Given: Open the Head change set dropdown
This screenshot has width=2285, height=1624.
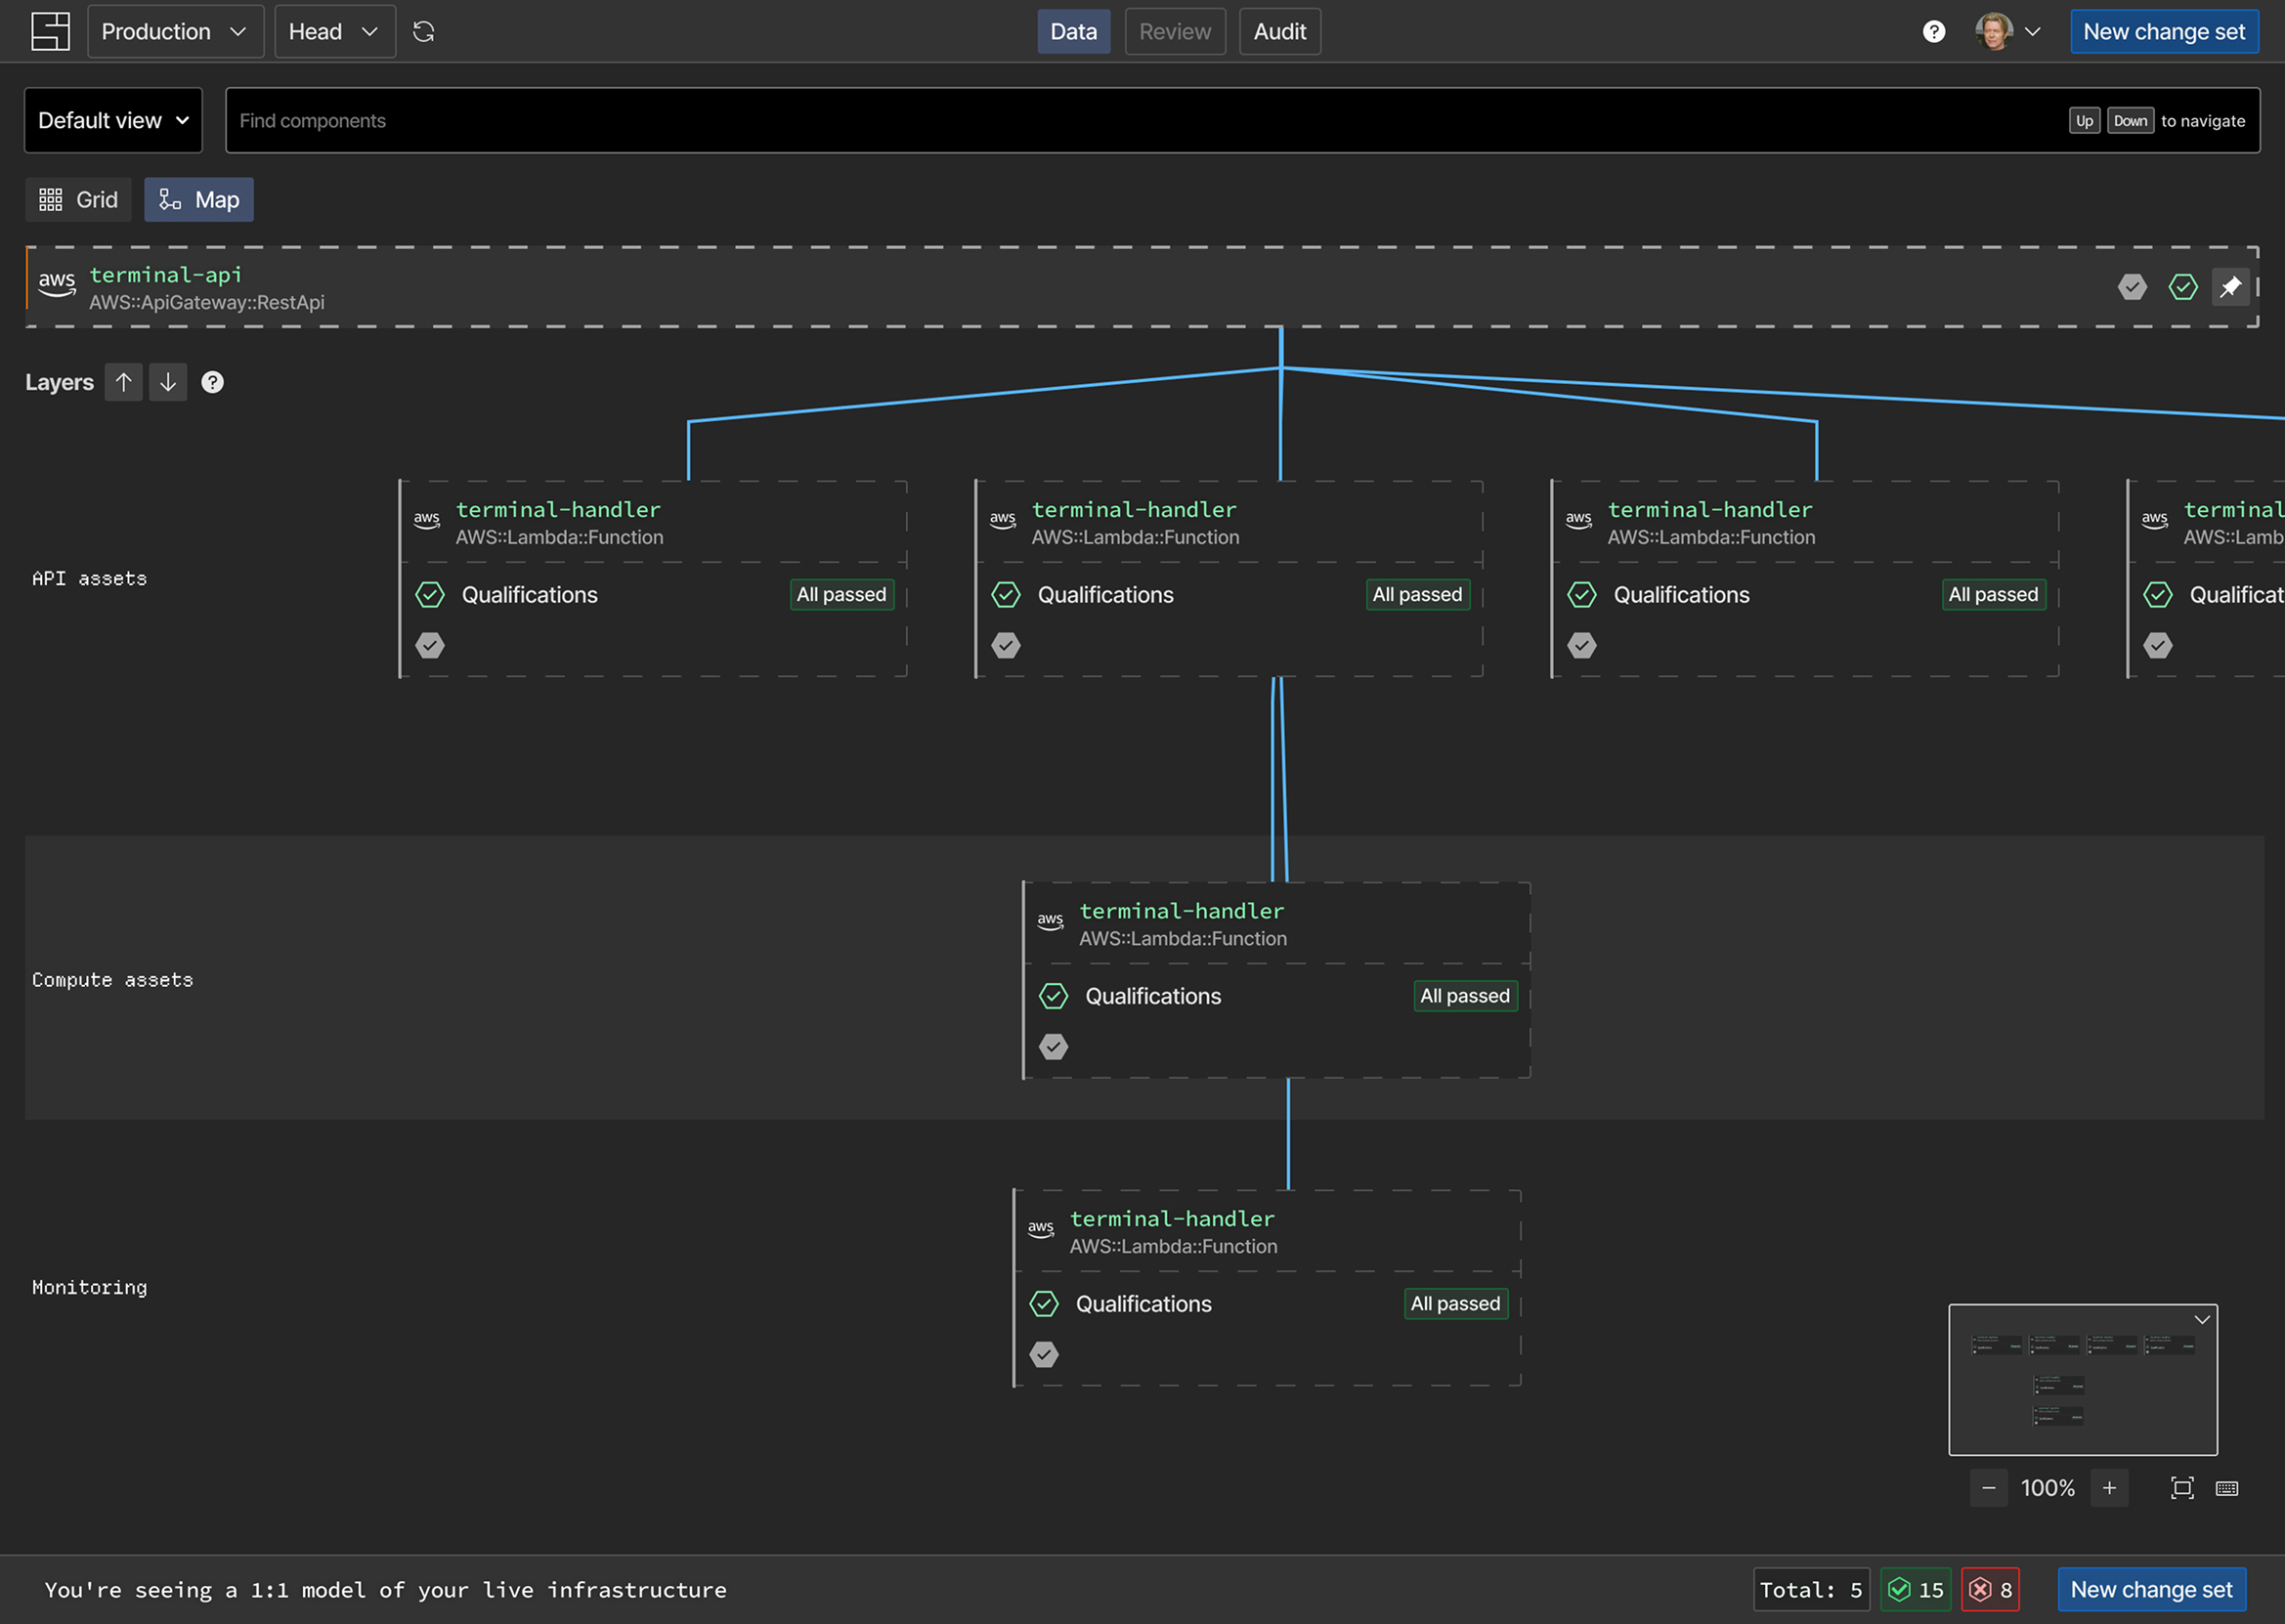Looking at the screenshot, I should click(x=335, y=32).
